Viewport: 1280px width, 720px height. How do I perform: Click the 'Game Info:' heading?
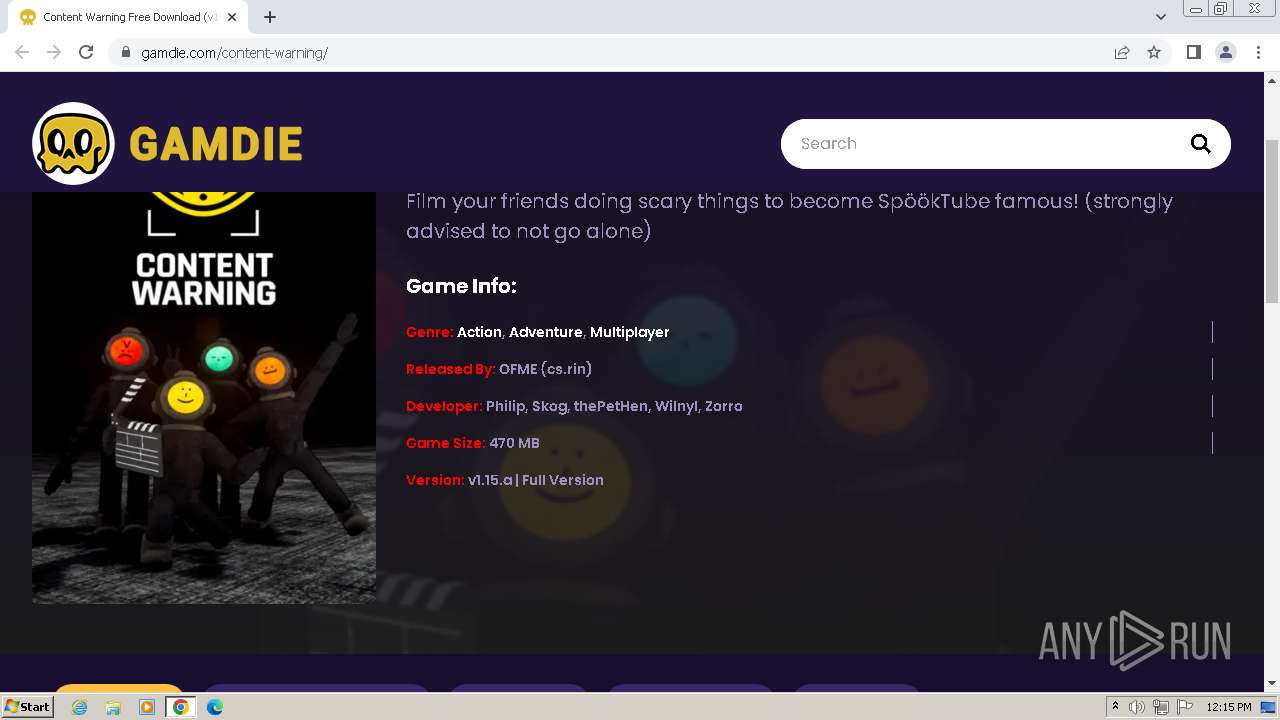point(461,286)
